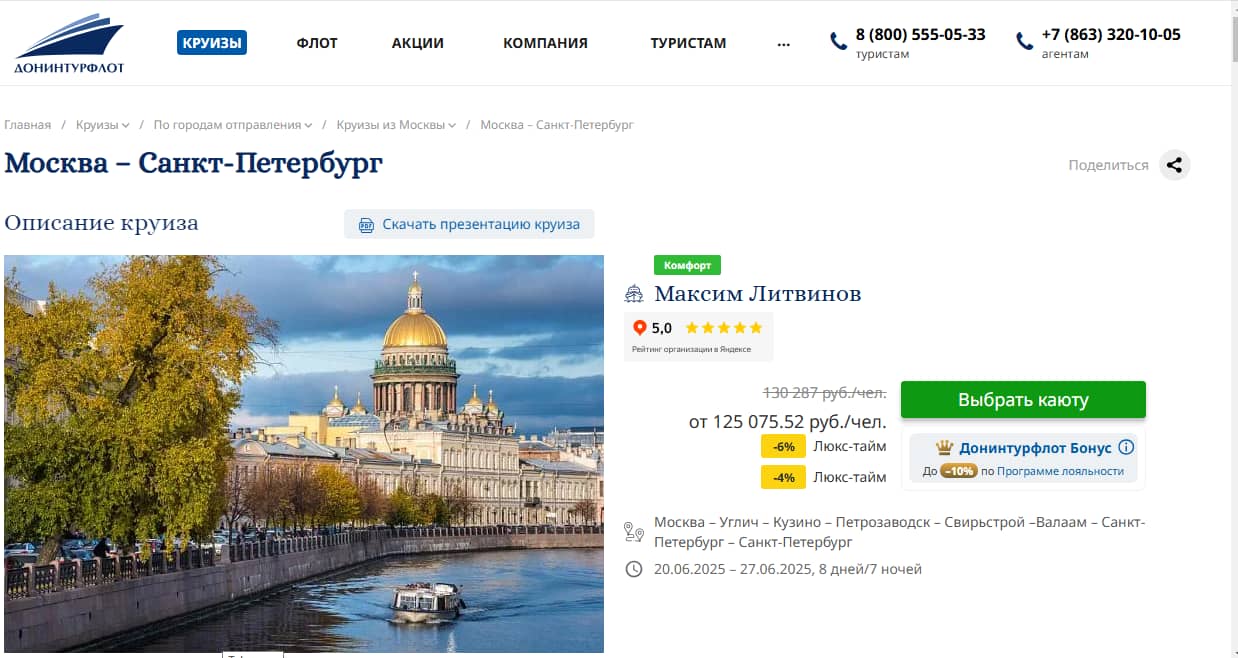Click the phone icon beside +7 (863) 320-10-05
The width and height of the screenshot is (1238, 658).
click(x=1024, y=41)
